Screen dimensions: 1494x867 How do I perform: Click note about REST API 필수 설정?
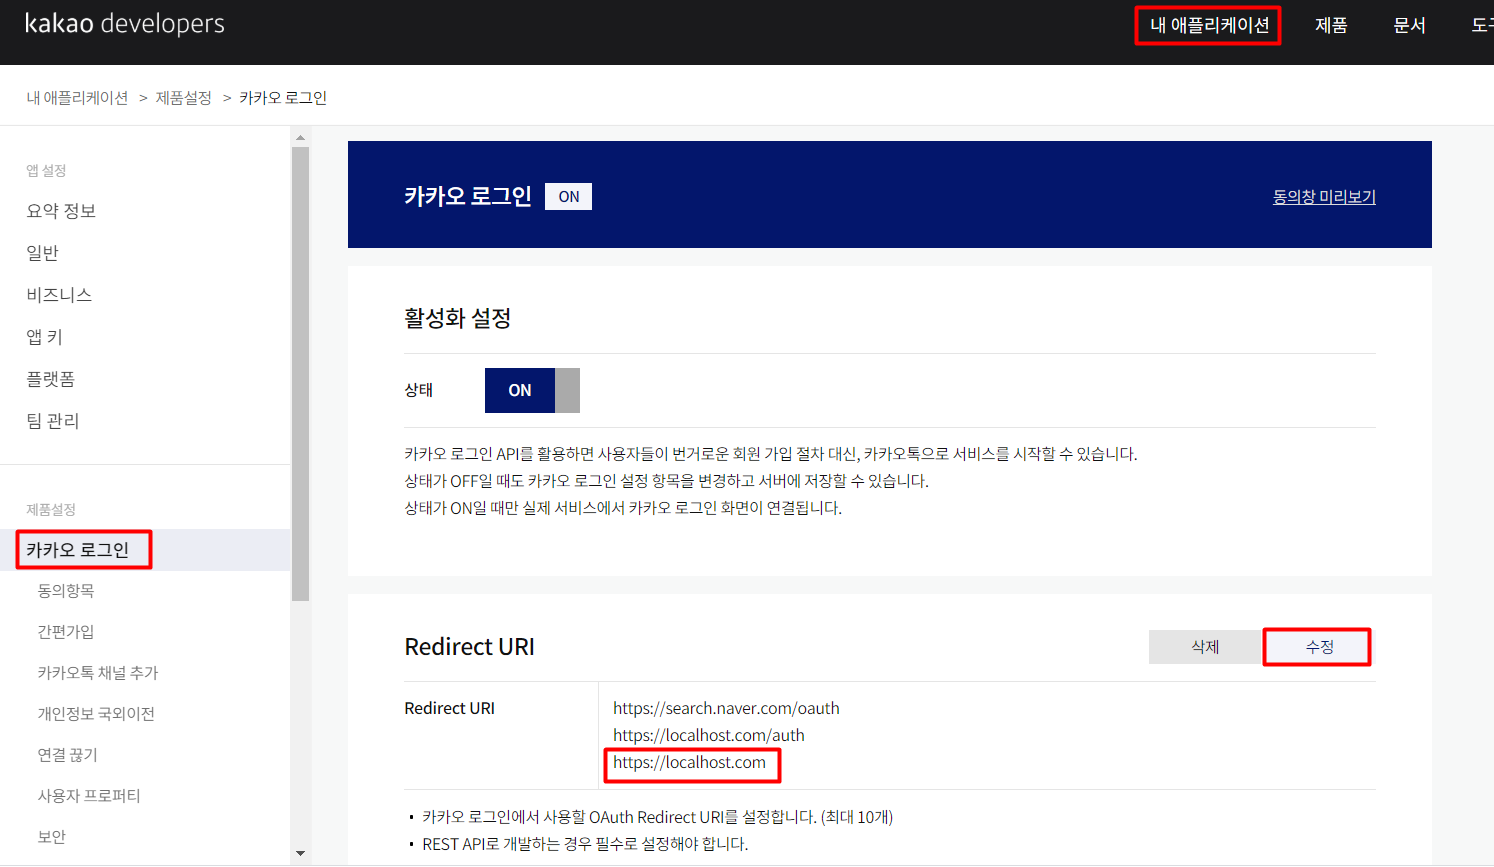585,844
